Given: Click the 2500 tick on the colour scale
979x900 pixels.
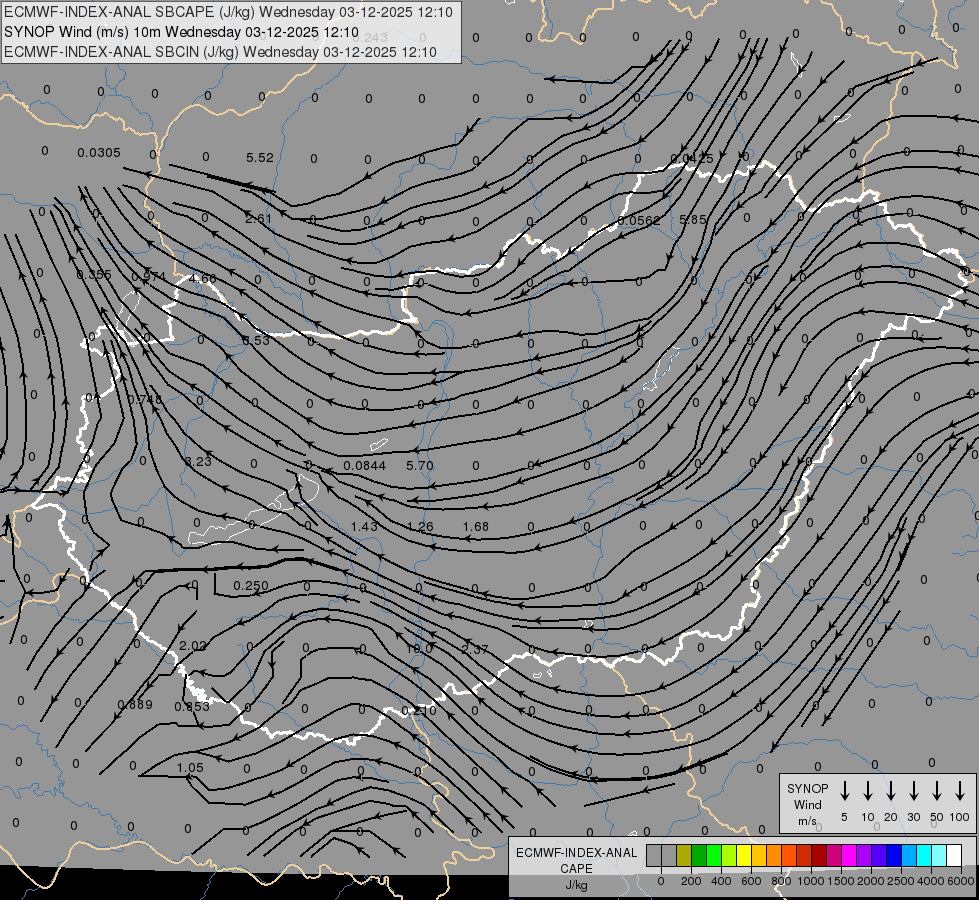Looking at the screenshot, I should pos(900,881).
